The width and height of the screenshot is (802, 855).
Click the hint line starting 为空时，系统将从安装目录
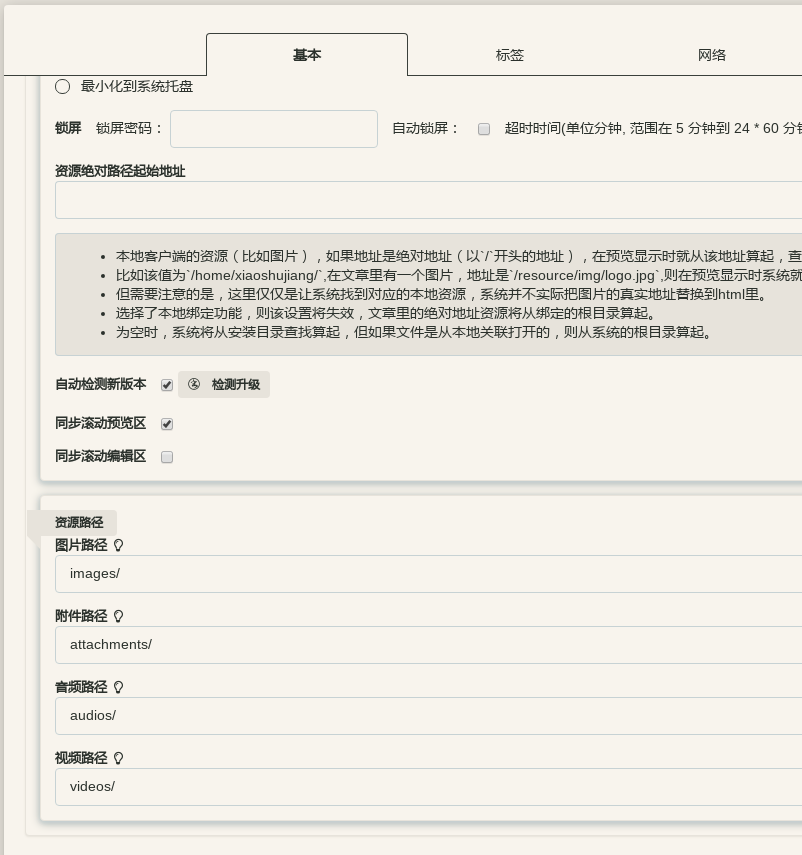(x=414, y=332)
